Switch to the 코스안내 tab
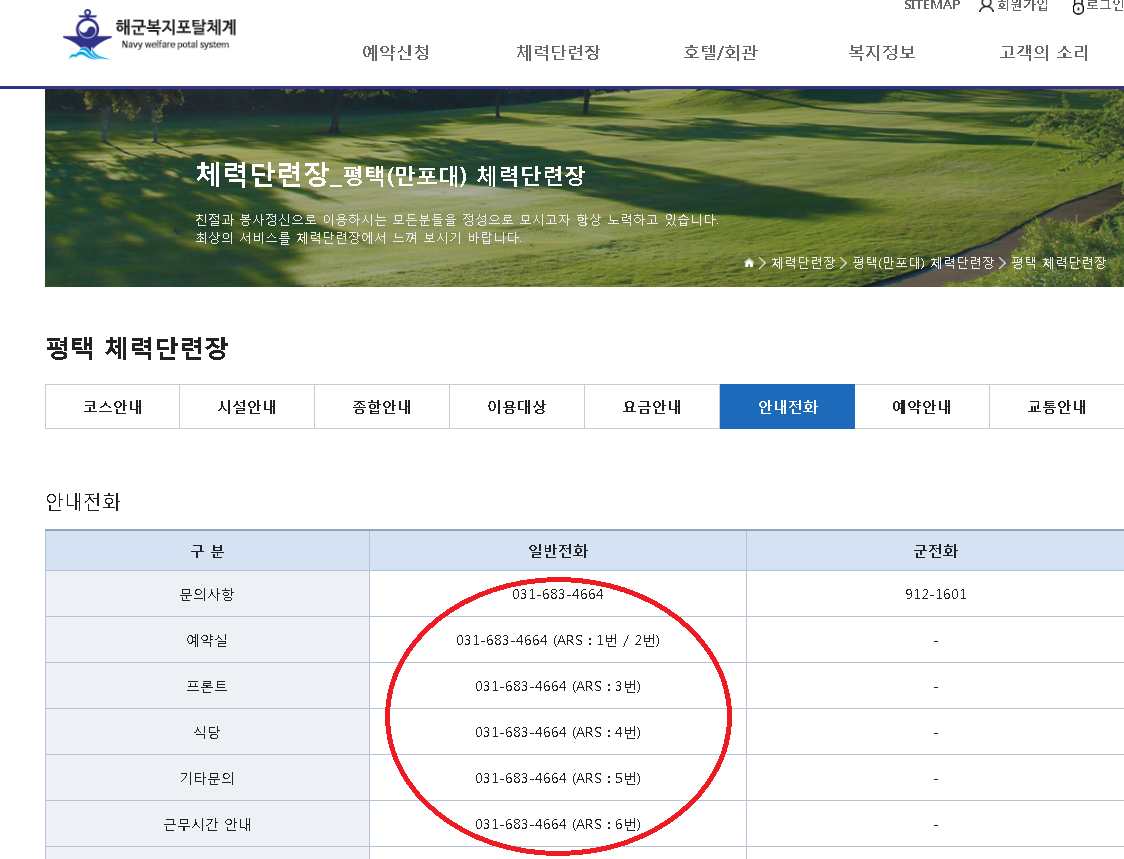Viewport: 1124px width, 859px height. [111, 406]
